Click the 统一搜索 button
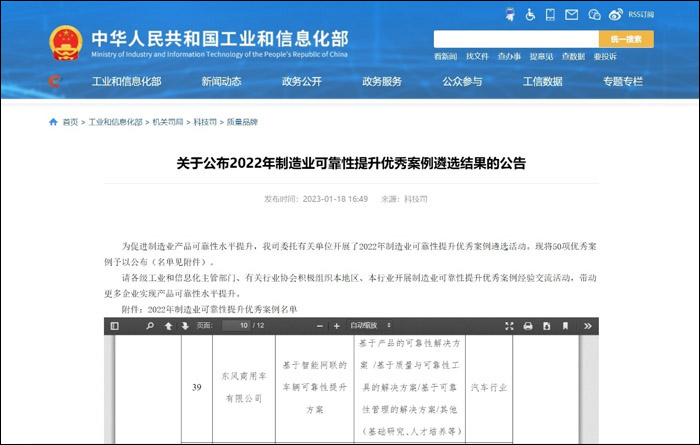700x445 pixels. coord(626,39)
